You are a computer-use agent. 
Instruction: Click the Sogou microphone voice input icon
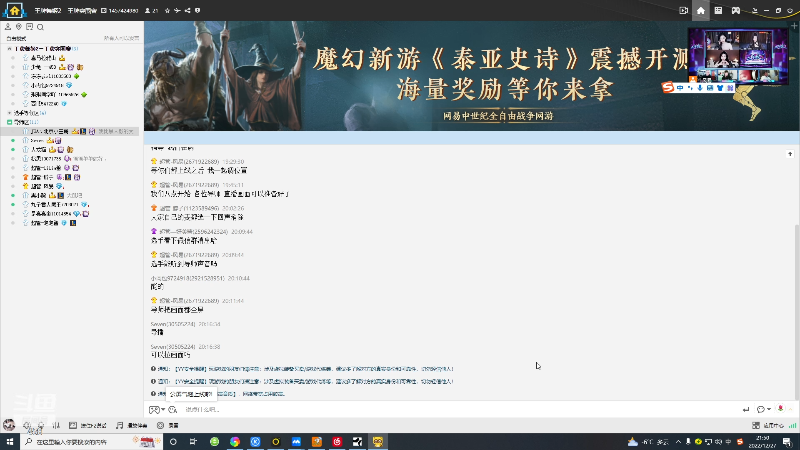coord(700,88)
